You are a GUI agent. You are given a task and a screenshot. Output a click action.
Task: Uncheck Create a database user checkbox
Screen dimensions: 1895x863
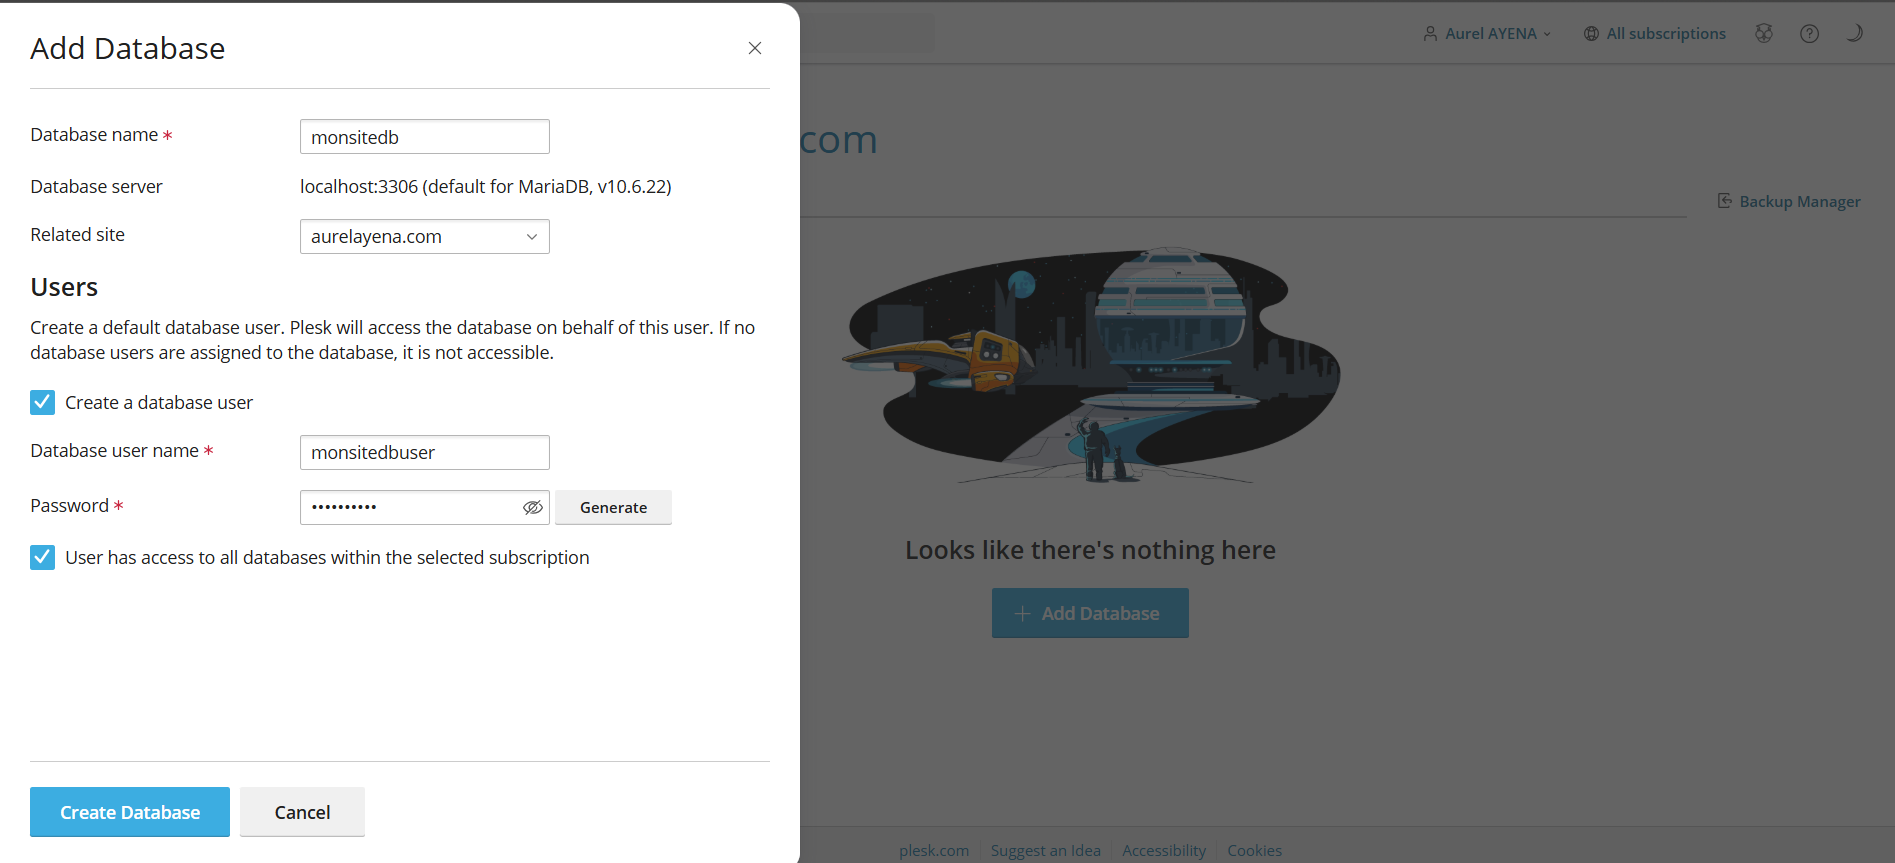tap(42, 402)
